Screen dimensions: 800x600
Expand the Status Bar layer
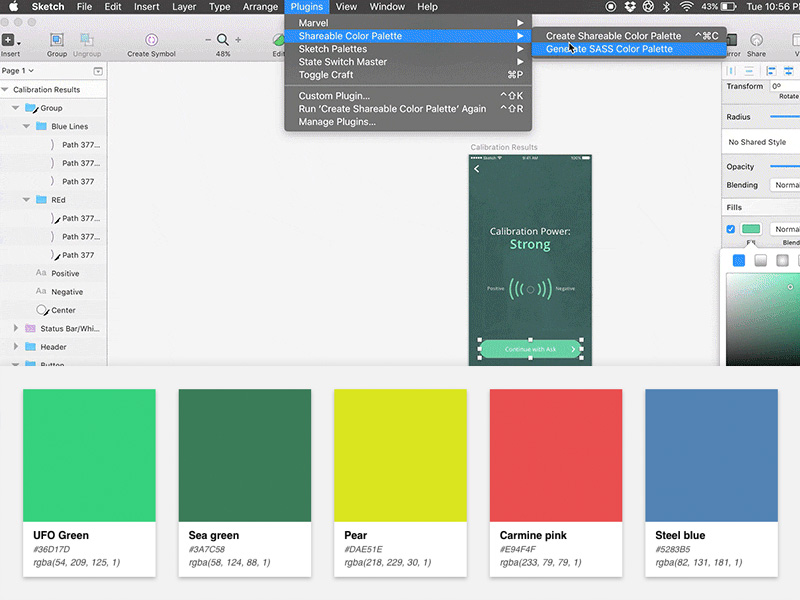pyautogui.click(x=16, y=328)
